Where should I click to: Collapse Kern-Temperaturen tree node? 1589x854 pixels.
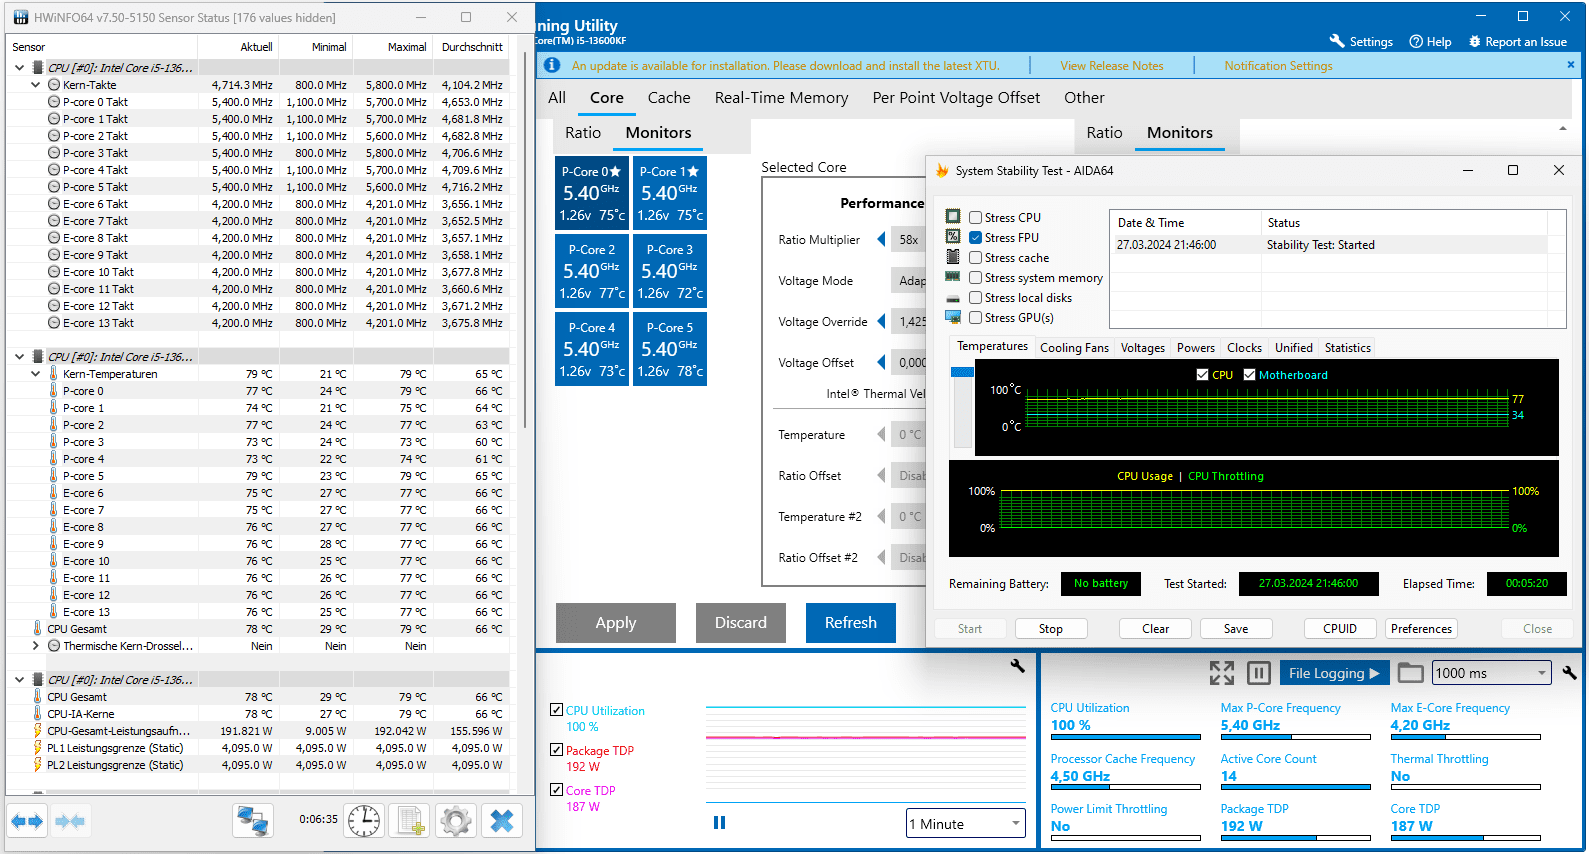coord(36,373)
